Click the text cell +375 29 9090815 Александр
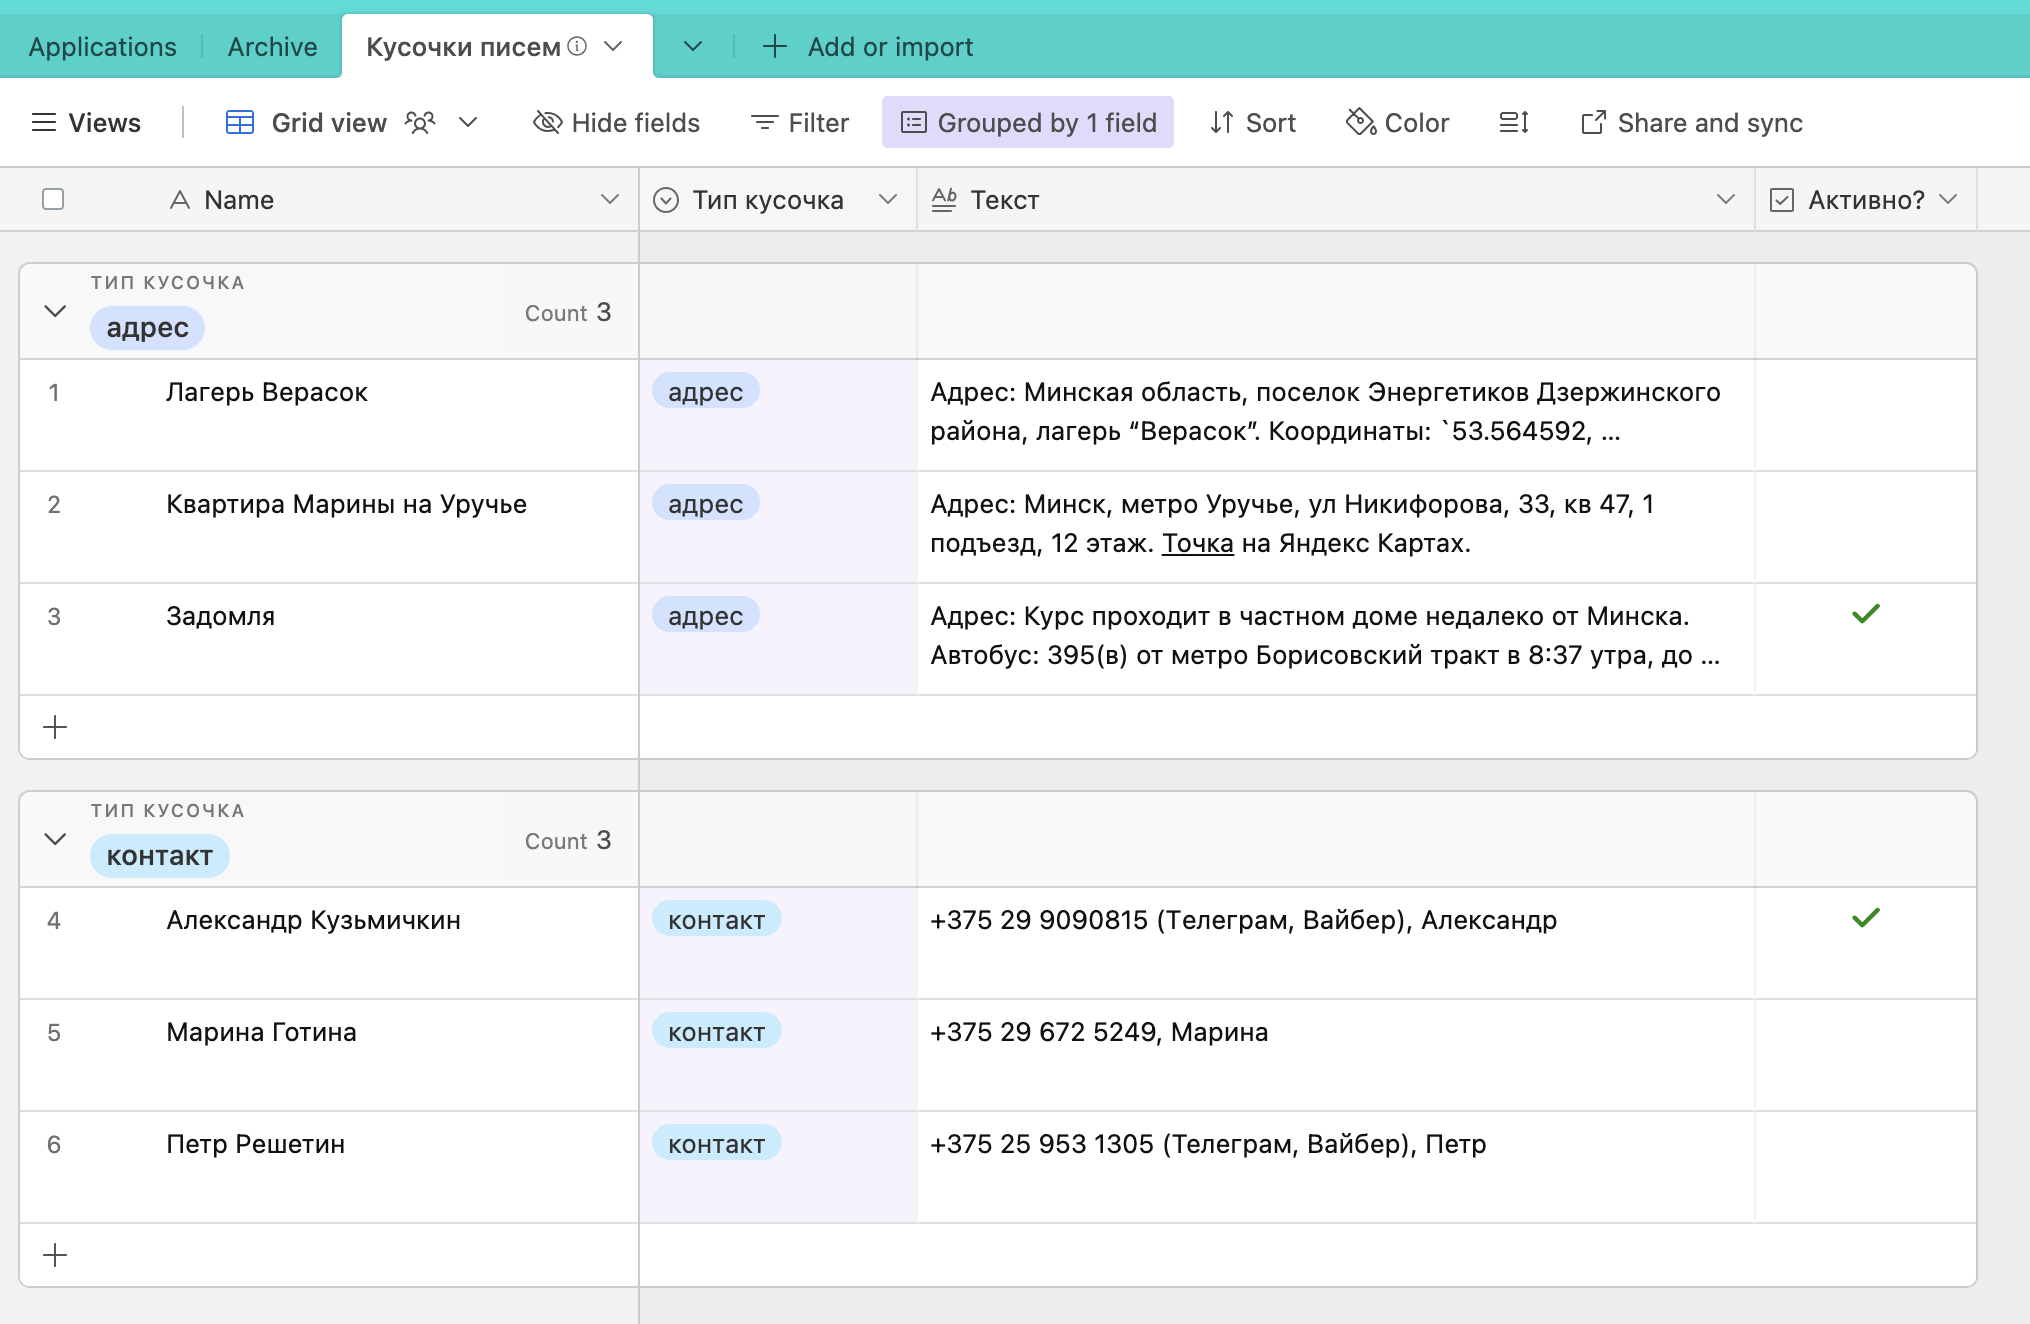2030x1324 pixels. pos(1336,943)
